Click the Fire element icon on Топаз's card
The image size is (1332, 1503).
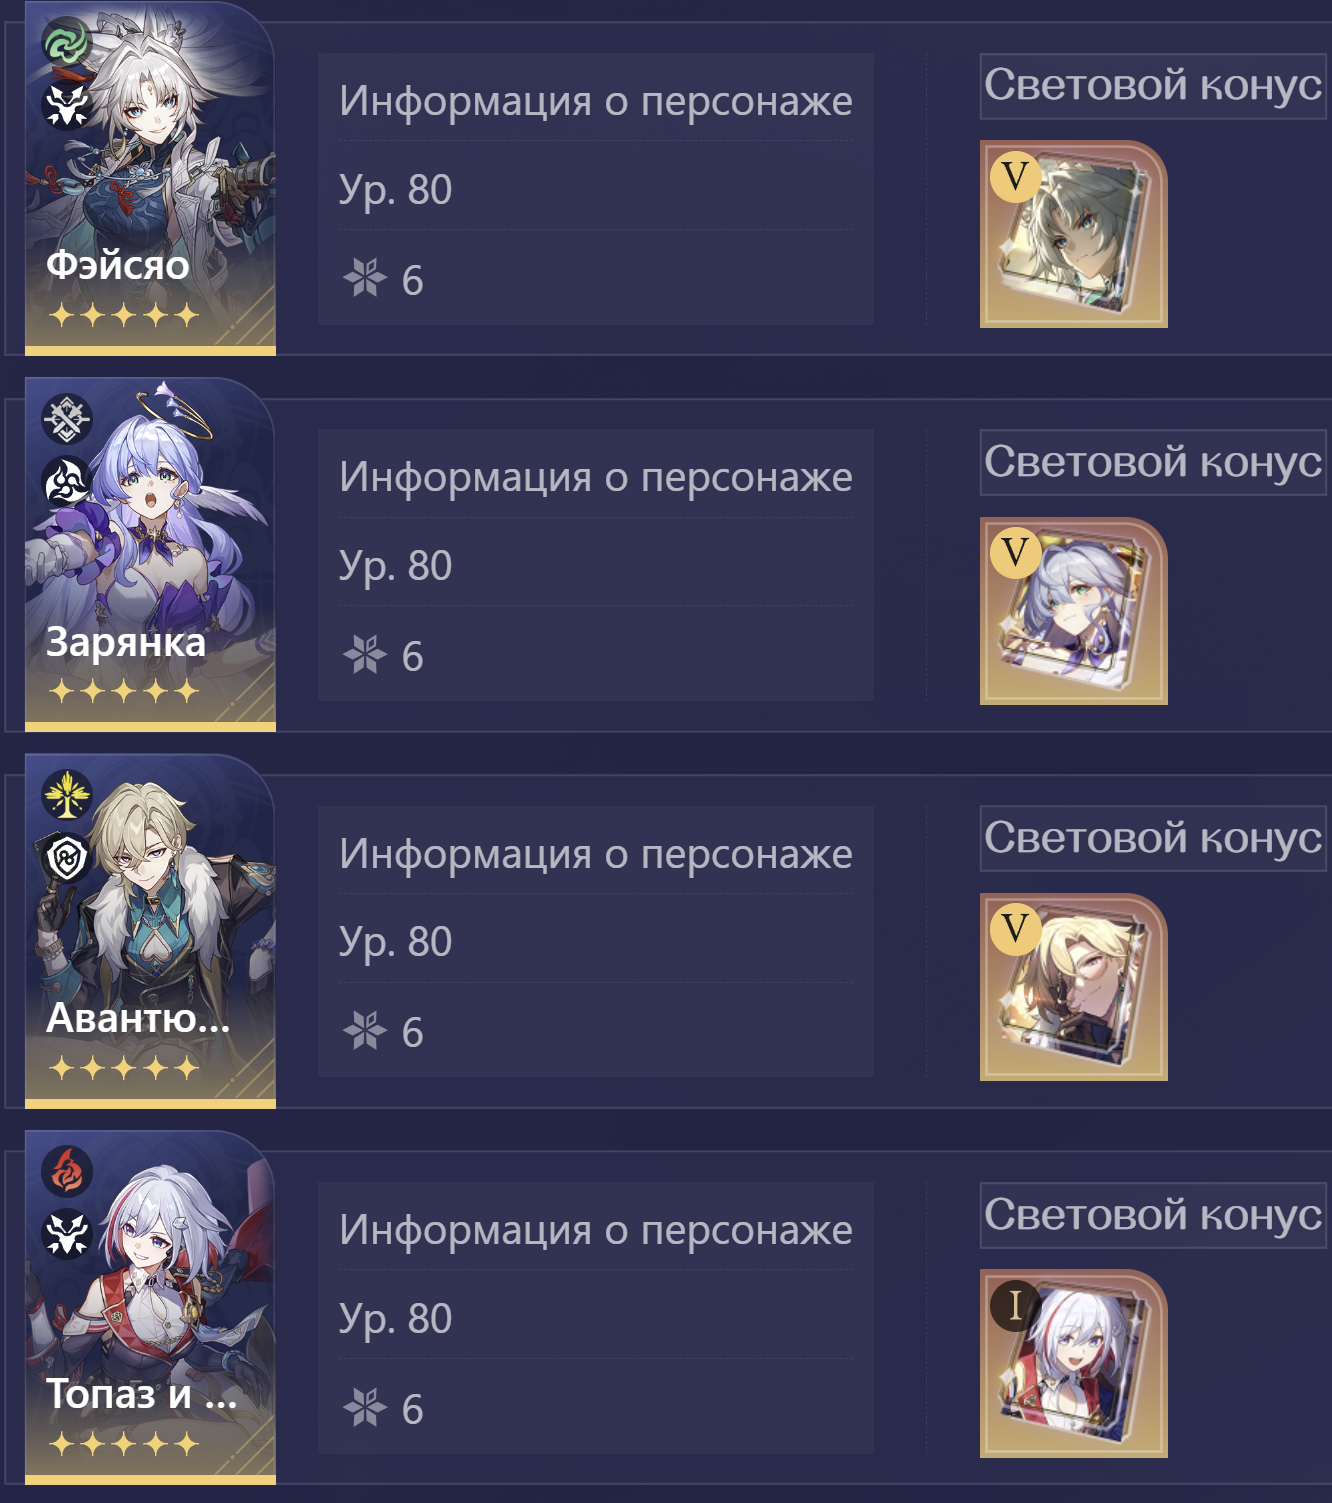[x=67, y=1171]
